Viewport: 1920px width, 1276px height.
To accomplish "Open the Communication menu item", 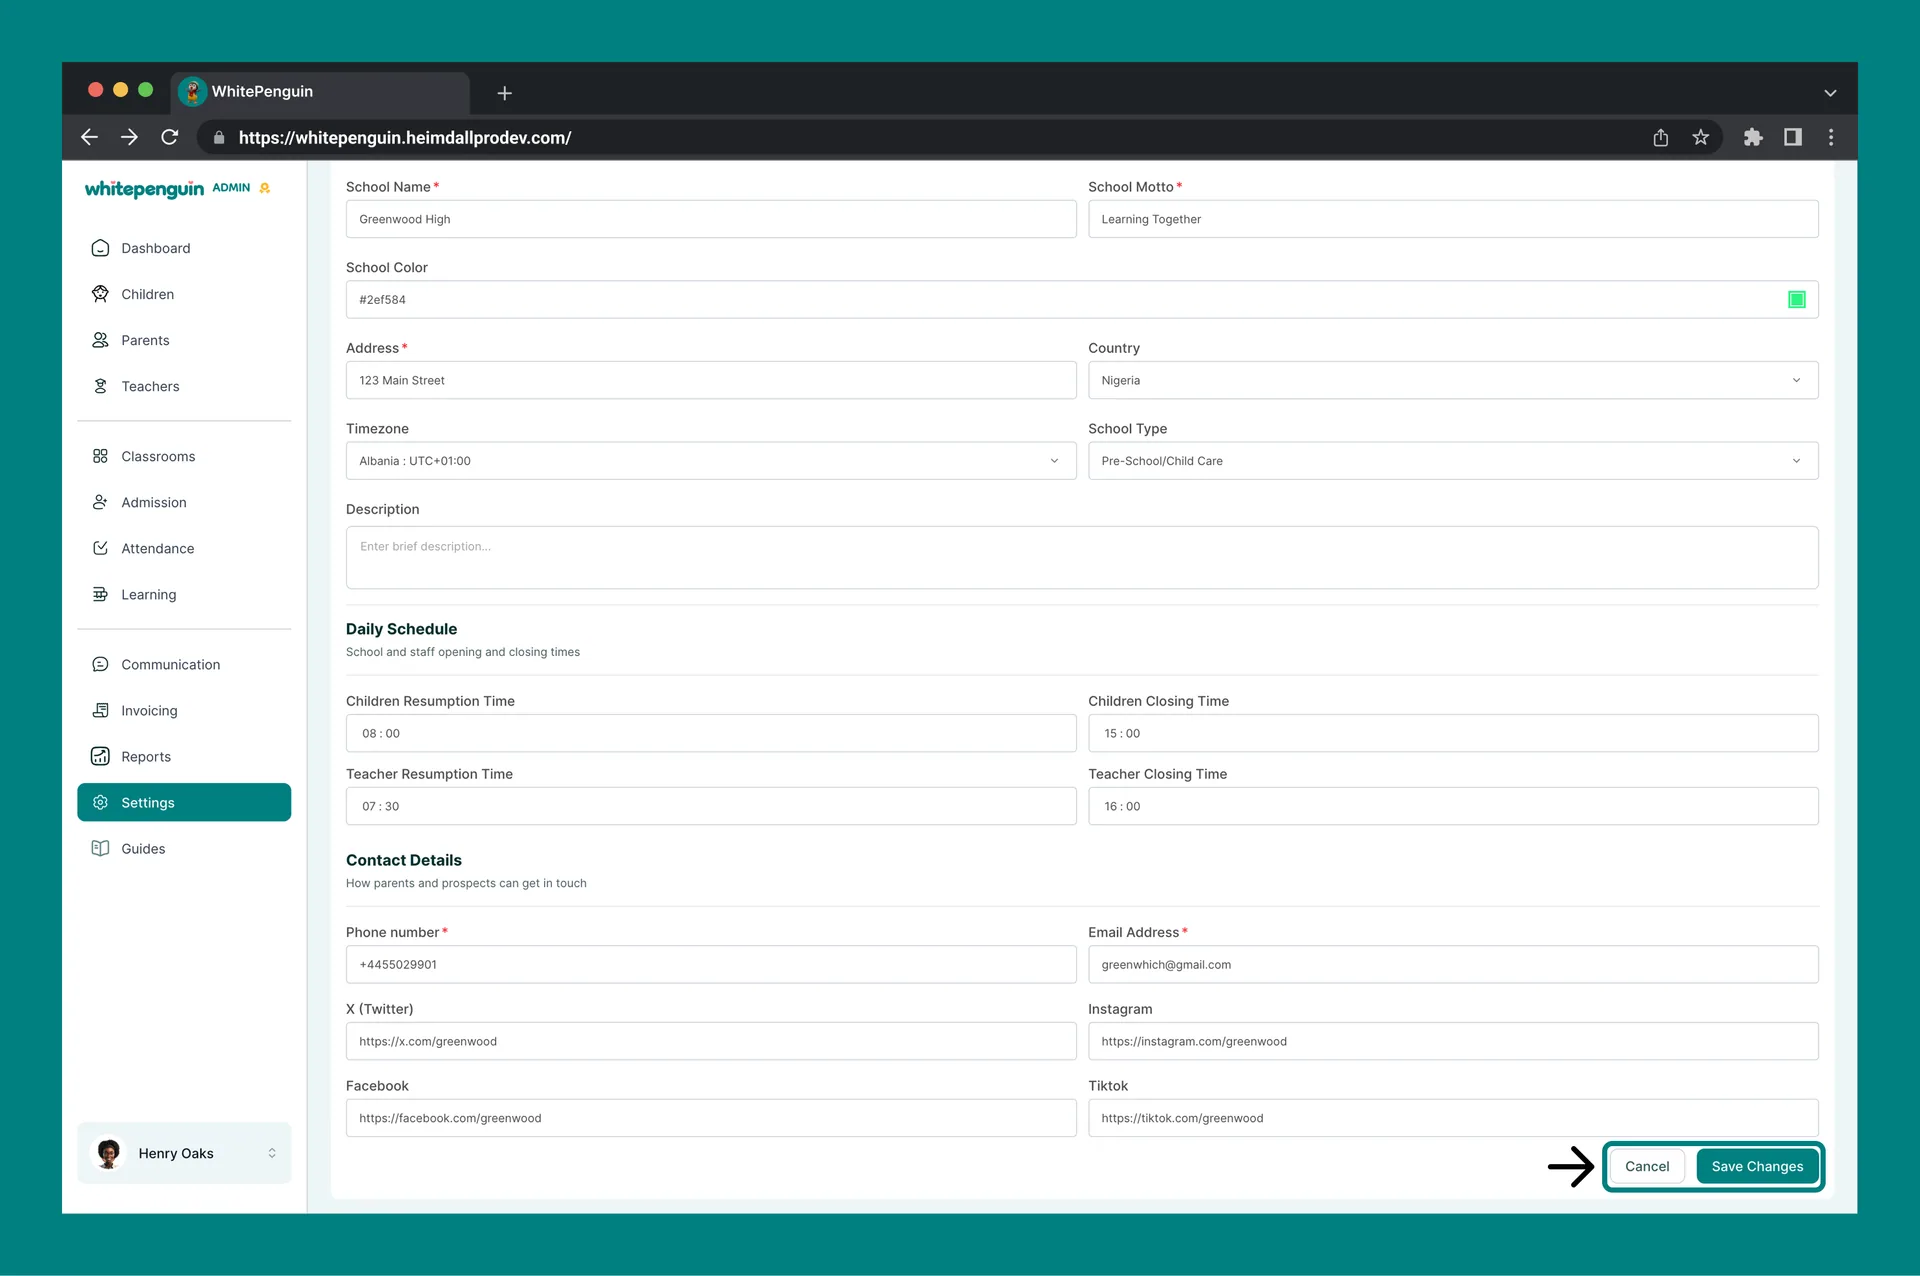I will pyautogui.click(x=184, y=664).
